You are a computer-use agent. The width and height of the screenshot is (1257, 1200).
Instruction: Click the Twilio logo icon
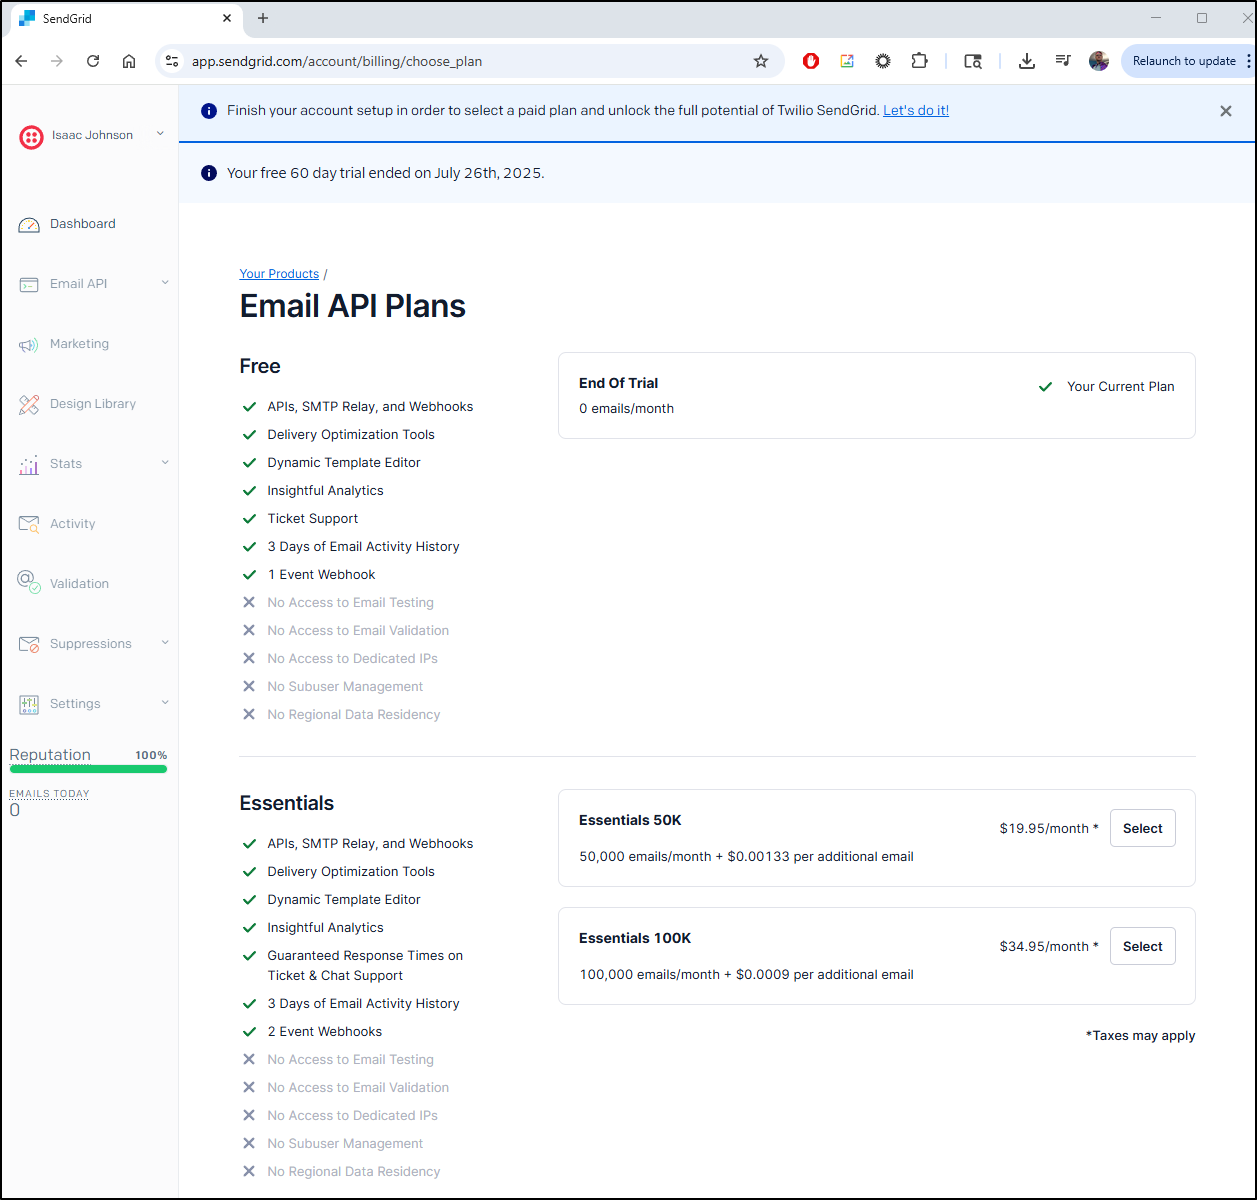pos(31,136)
